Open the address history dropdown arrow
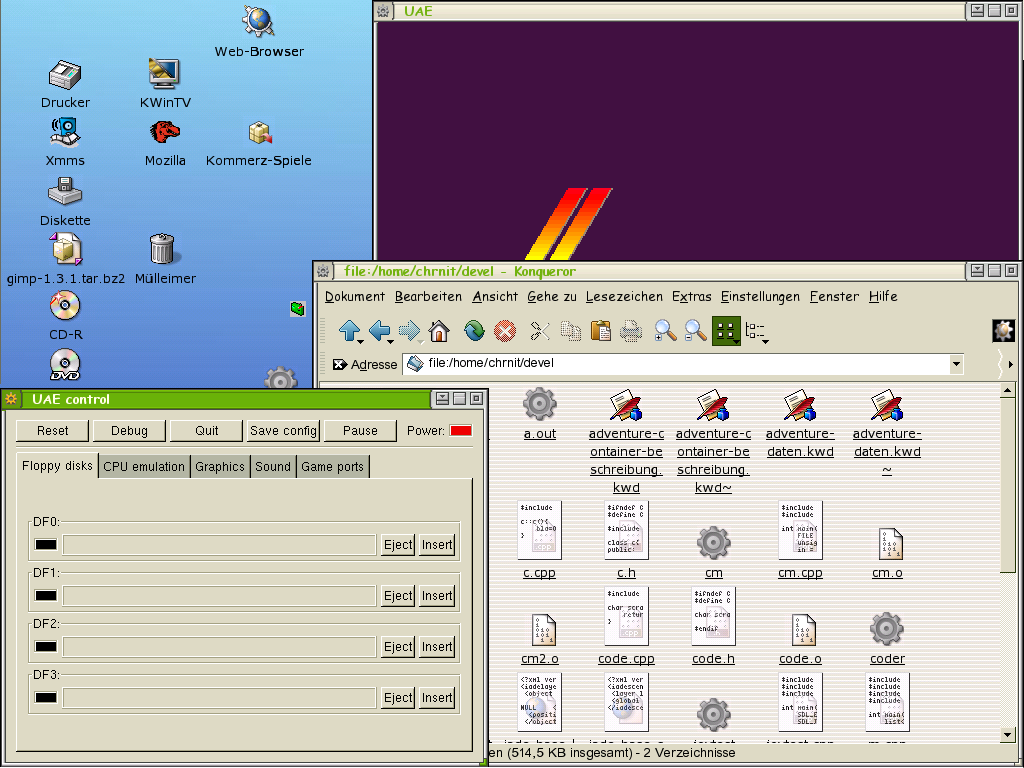1024x768 pixels. pos(956,364)
